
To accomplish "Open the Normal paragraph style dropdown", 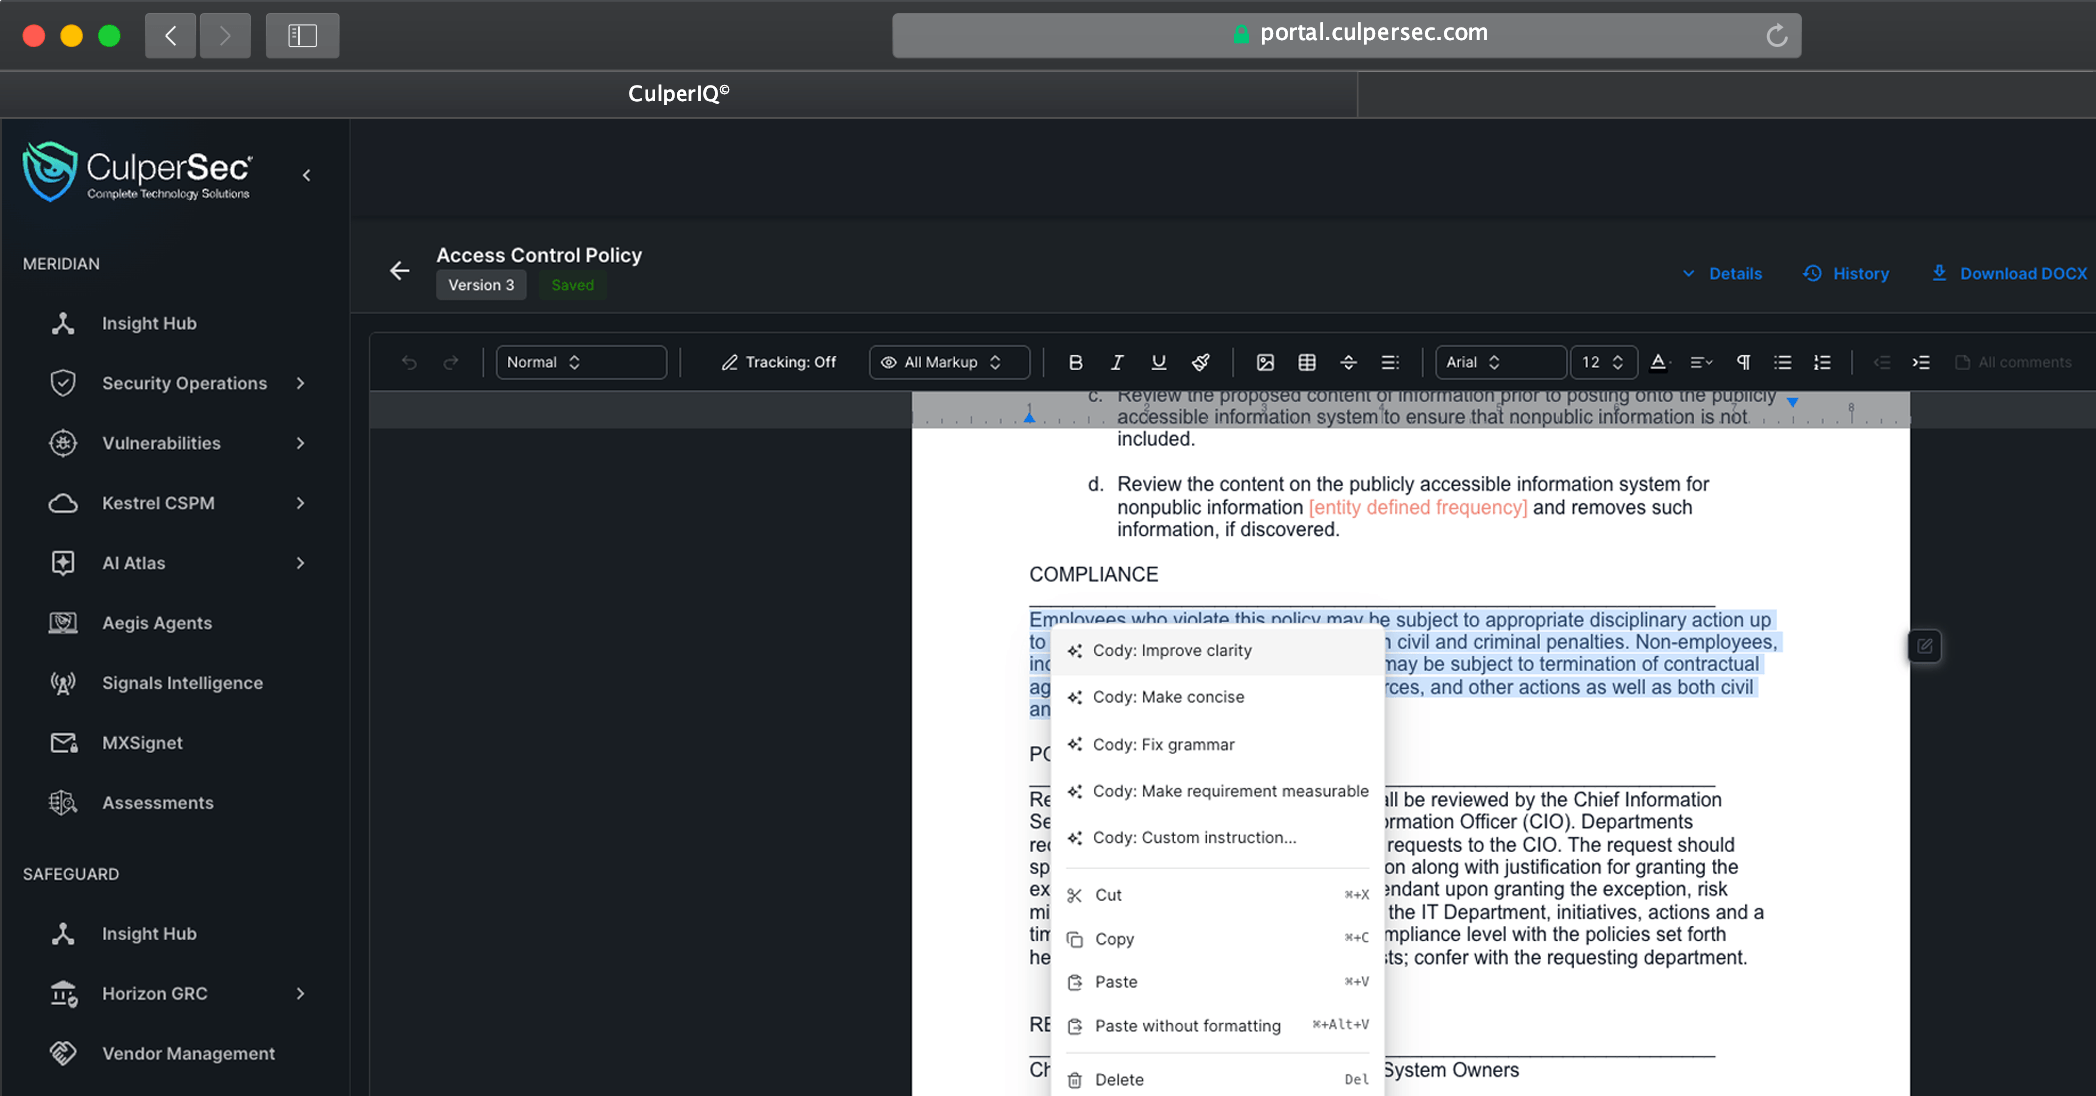I will coord(581,362).
